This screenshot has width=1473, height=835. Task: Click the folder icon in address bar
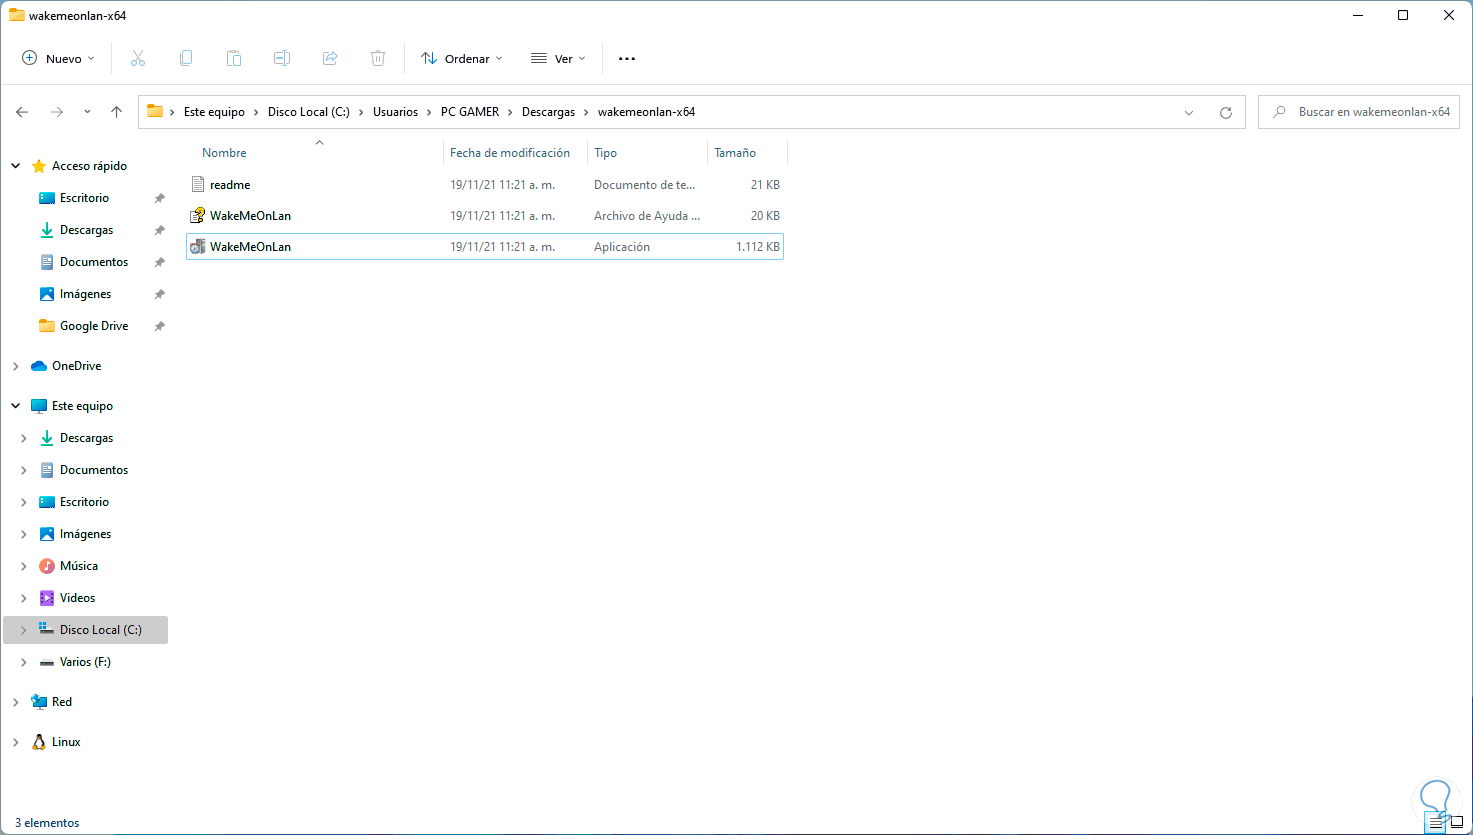pyautogui.click(x=155, y=112)
